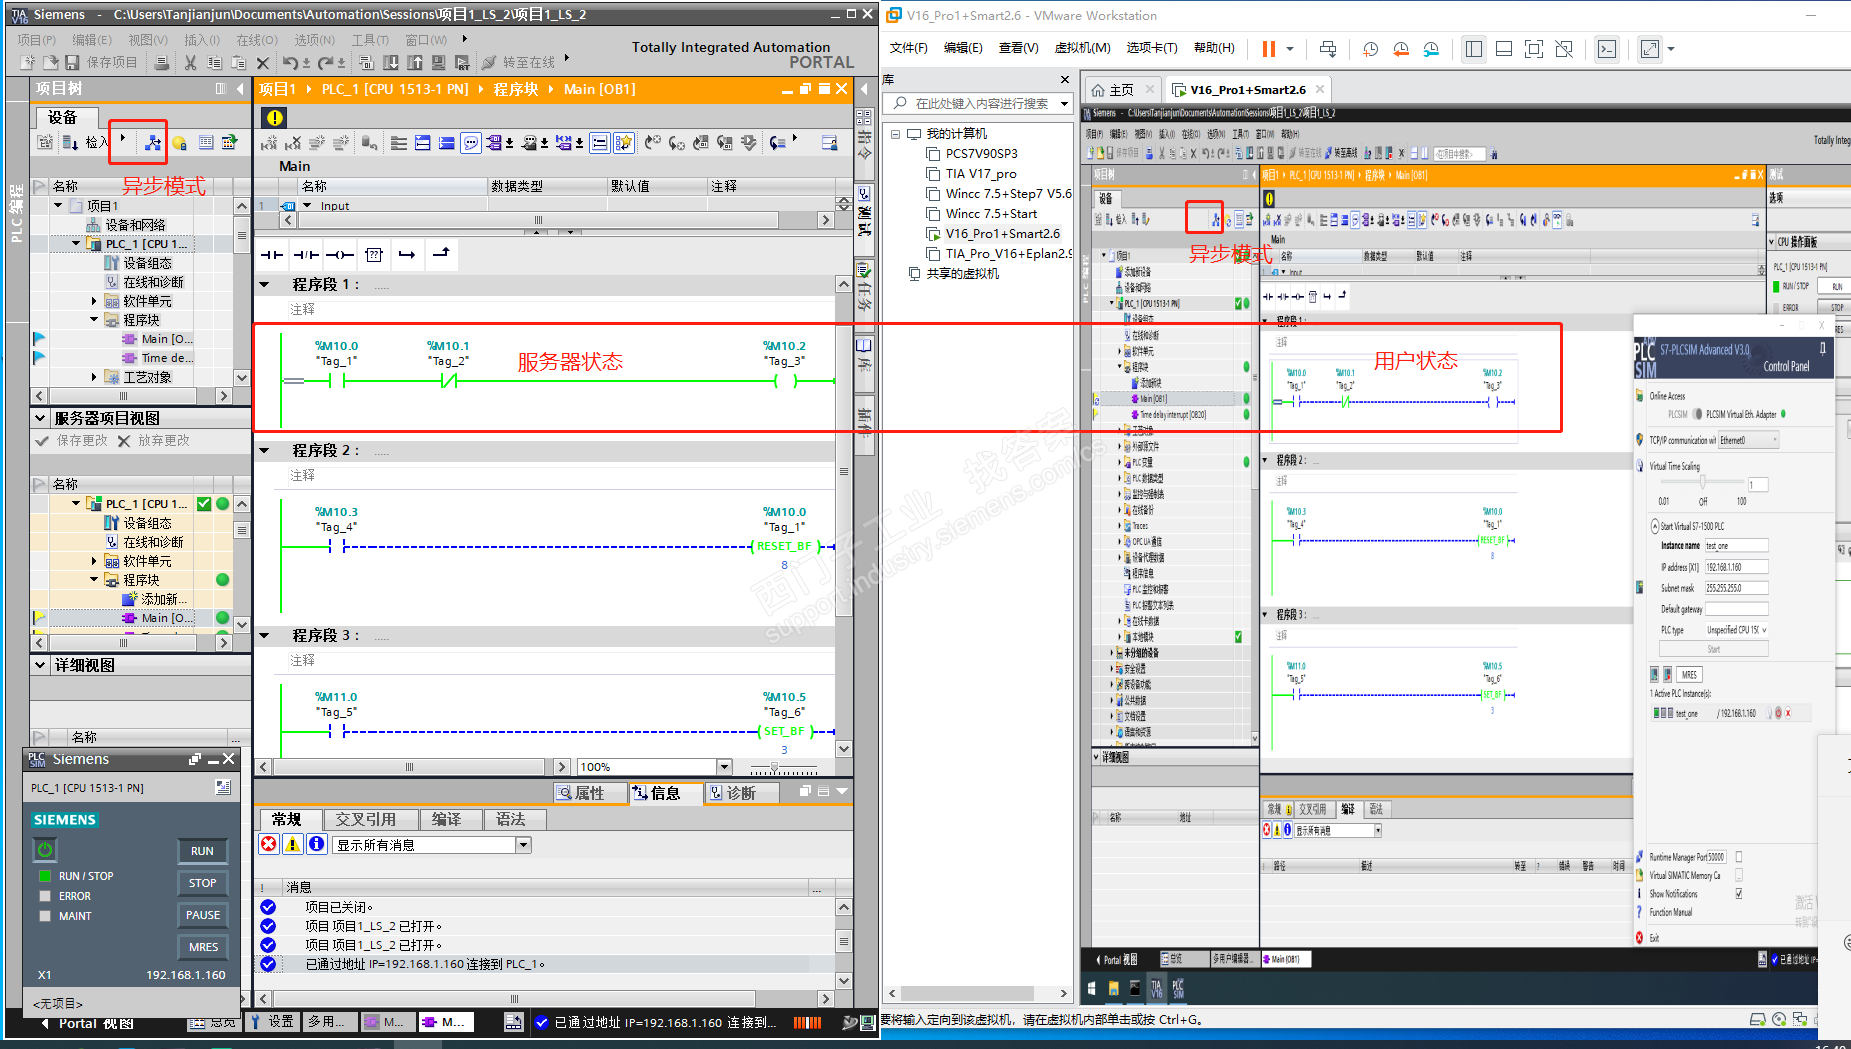This screenshot has height=1049, width=1851.
Task: Click the PLCSIM PAUSE button
Action: (x=202, y=915)
